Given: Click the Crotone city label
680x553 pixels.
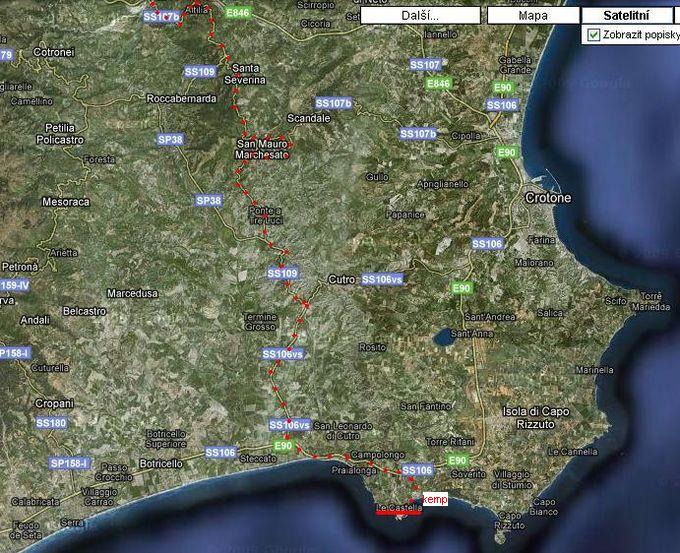Looking at the screenshot, I should (547, 198).
